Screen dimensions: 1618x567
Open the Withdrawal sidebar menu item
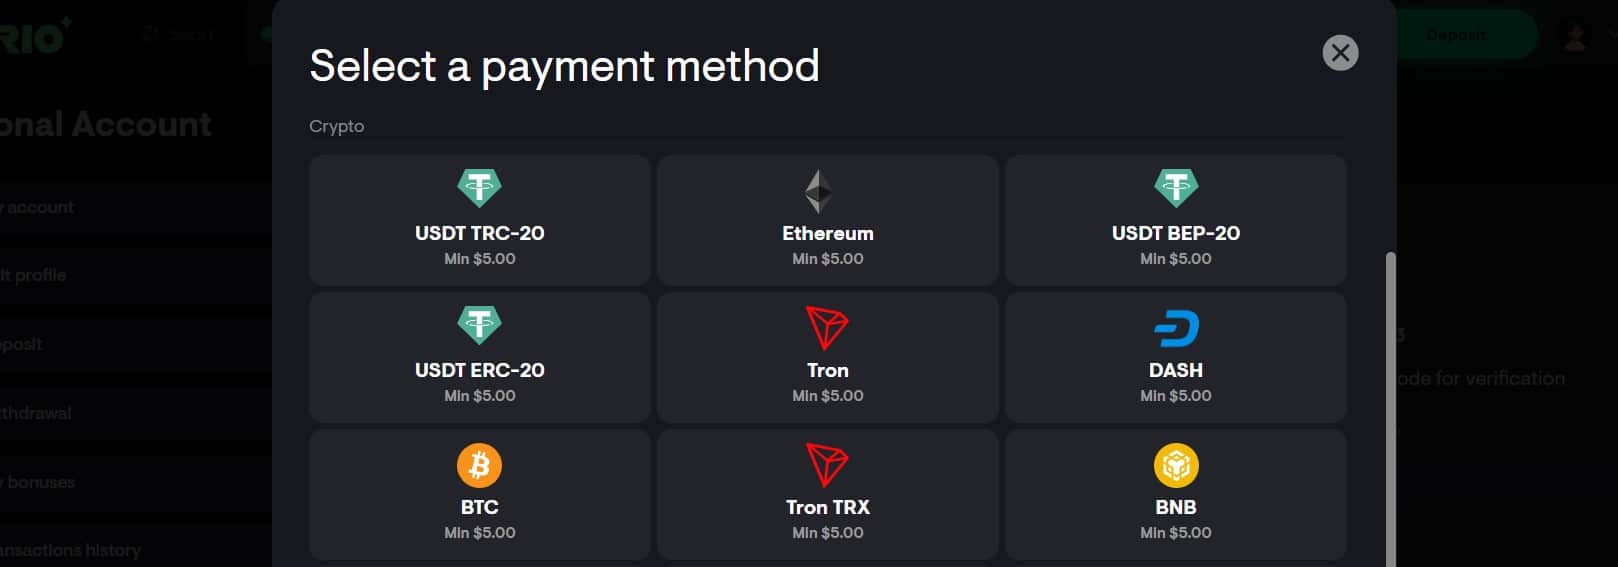[36, 413]
